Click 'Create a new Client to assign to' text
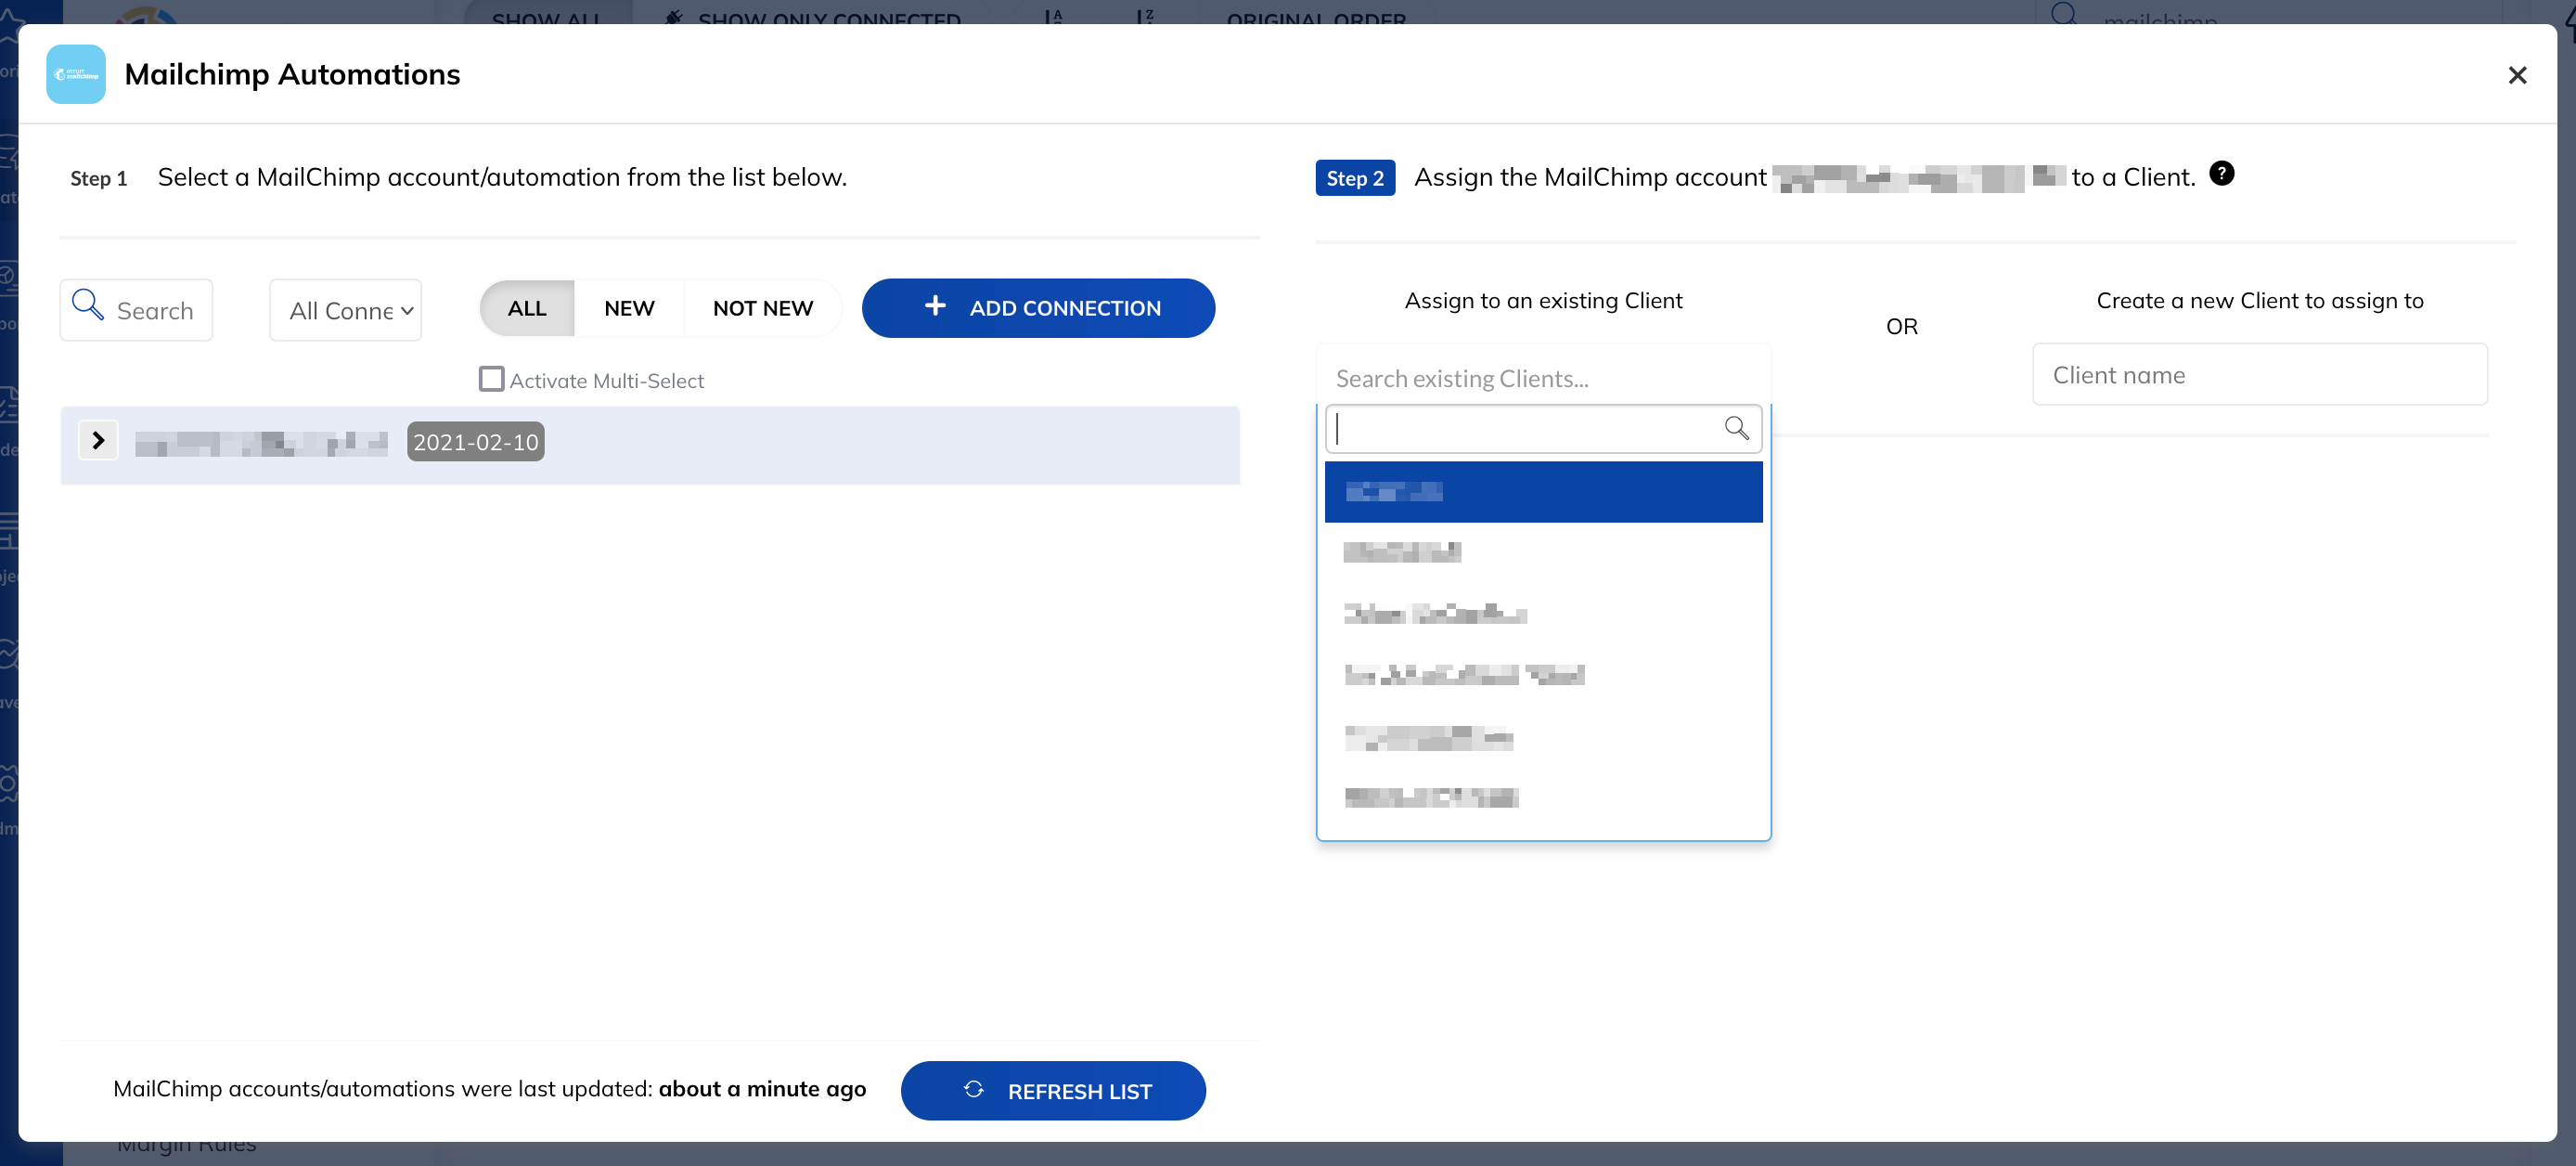This screenshot has height=1166, width=2576. [2259, 300]
